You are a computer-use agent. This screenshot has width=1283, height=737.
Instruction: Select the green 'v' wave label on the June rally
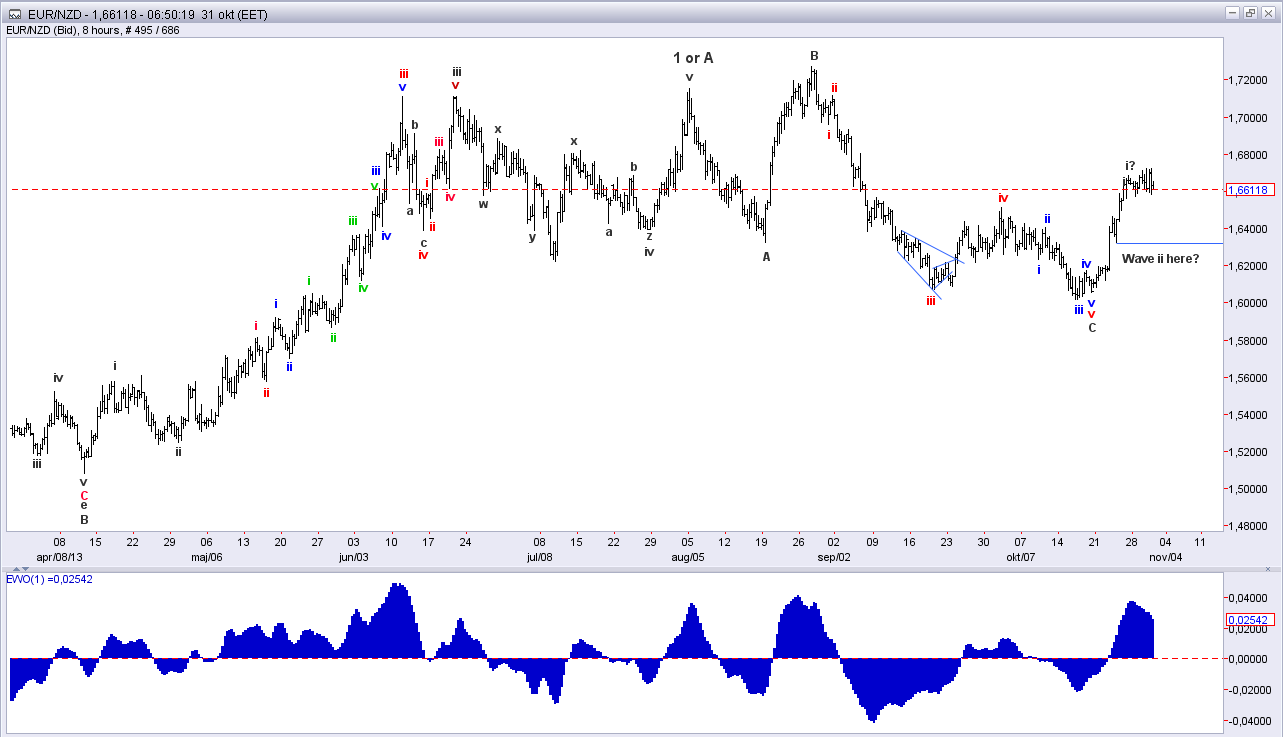point(372,186)
